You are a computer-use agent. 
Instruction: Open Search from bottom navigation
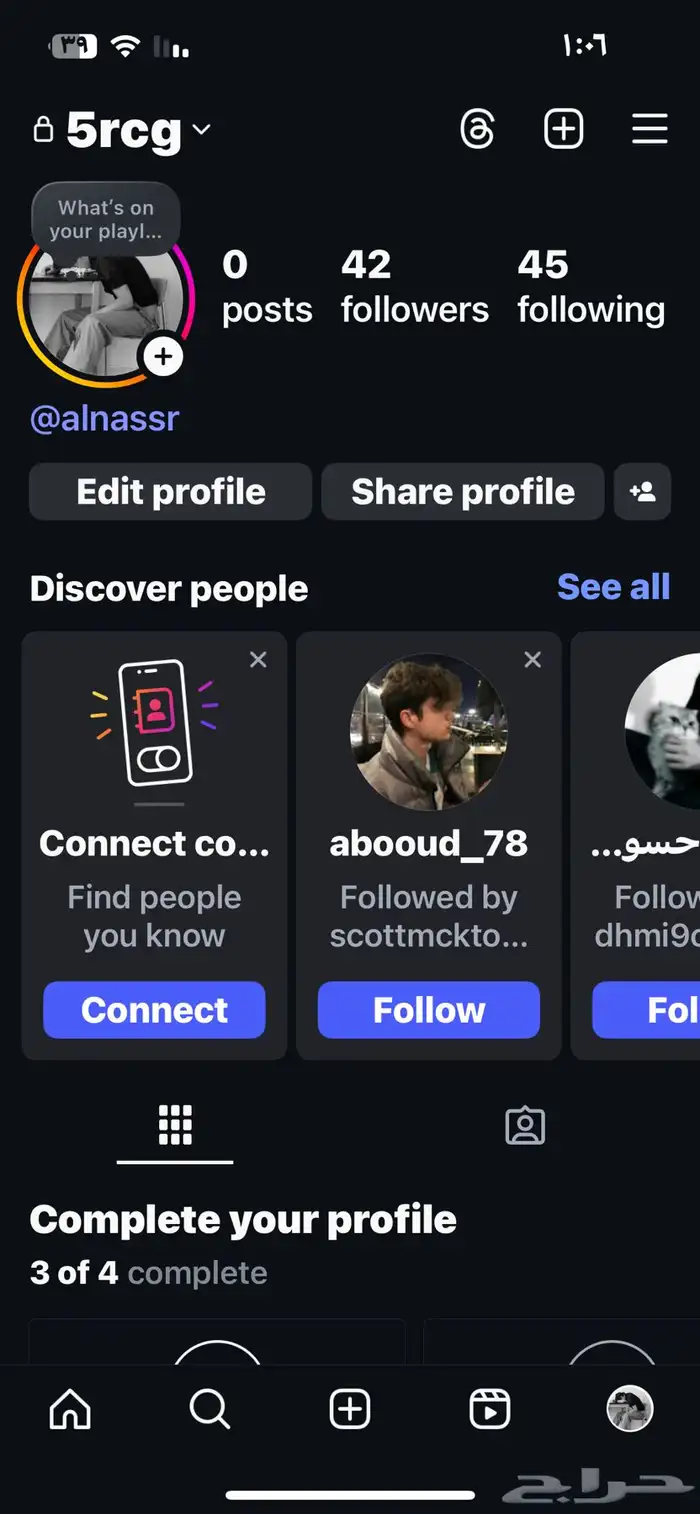click(210, 1410)
